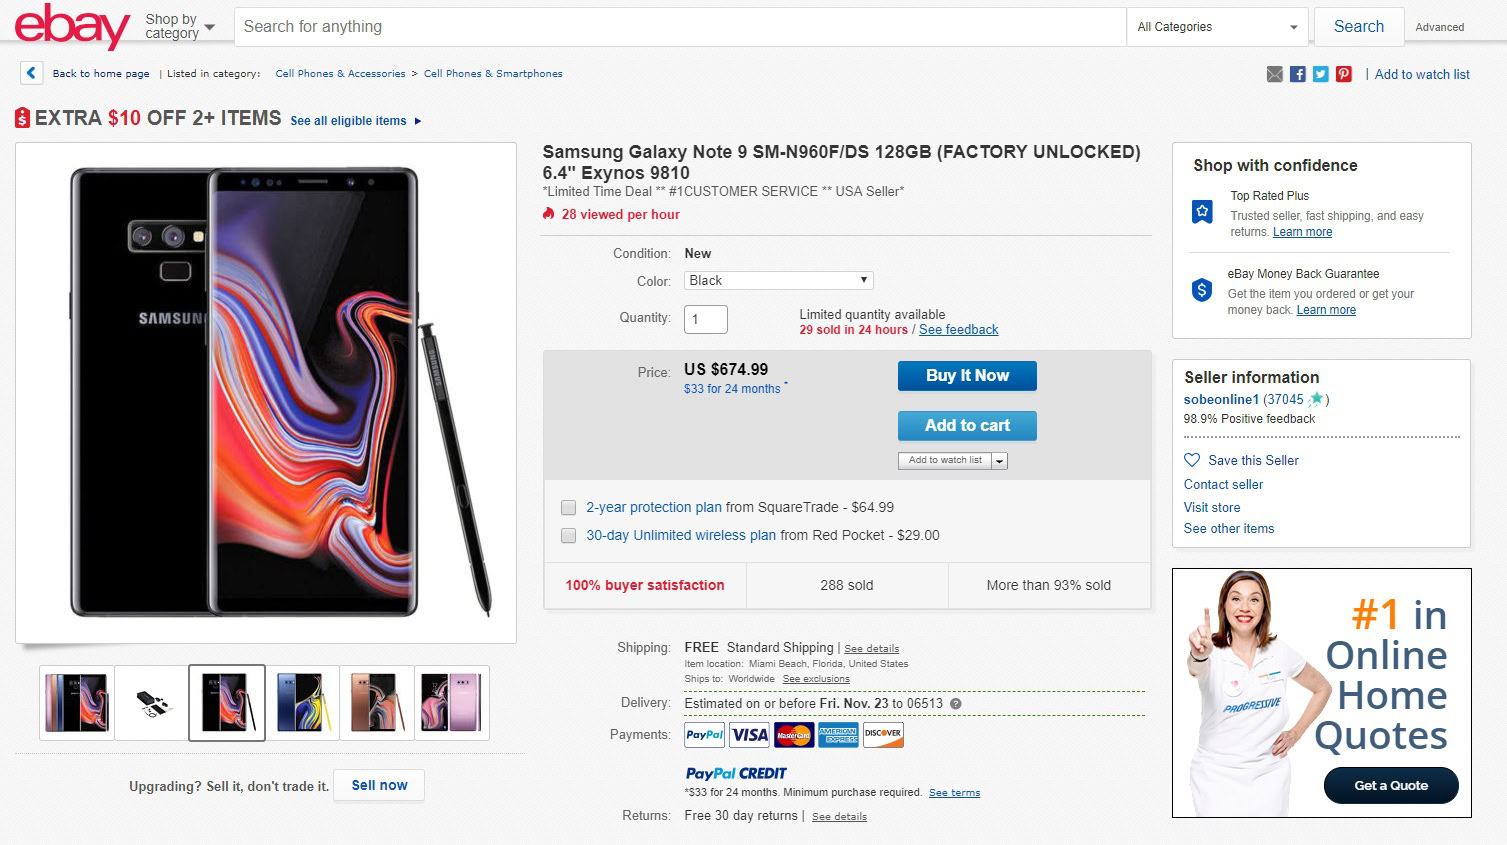Click the delivery estimate help icon

tap(956, 704)
